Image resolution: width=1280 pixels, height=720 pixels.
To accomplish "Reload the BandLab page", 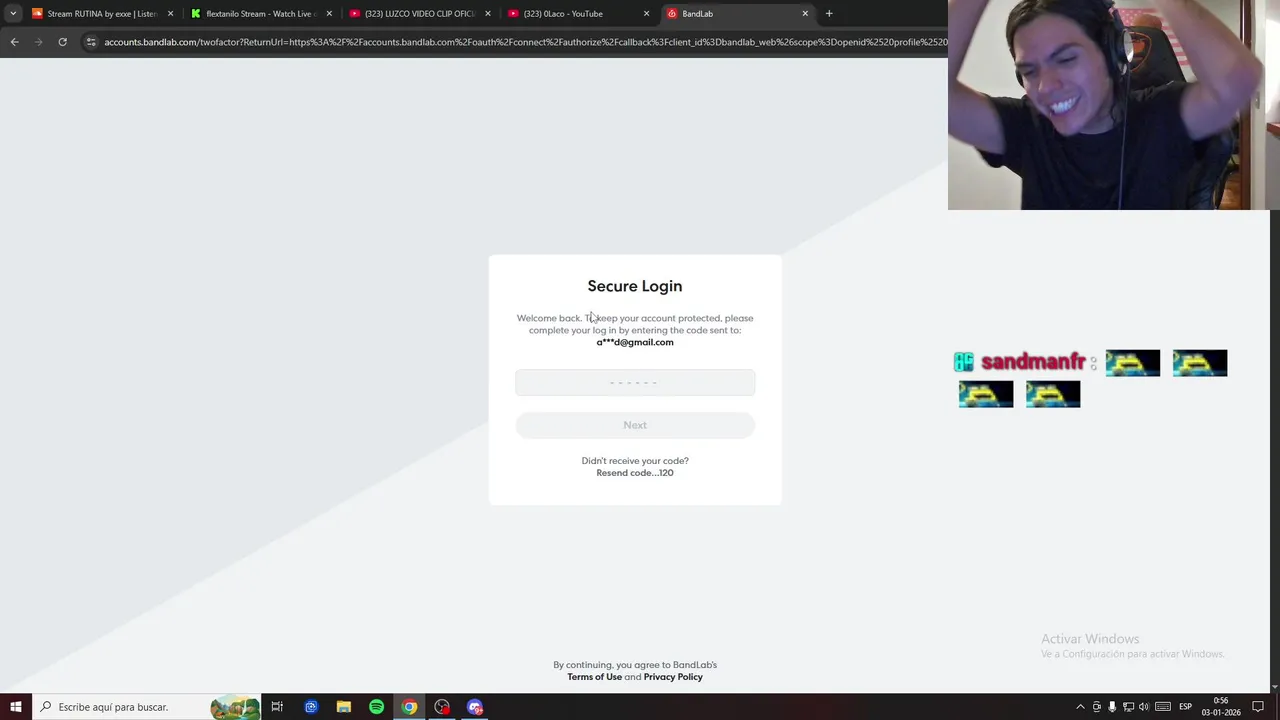I will coord(62,42).
